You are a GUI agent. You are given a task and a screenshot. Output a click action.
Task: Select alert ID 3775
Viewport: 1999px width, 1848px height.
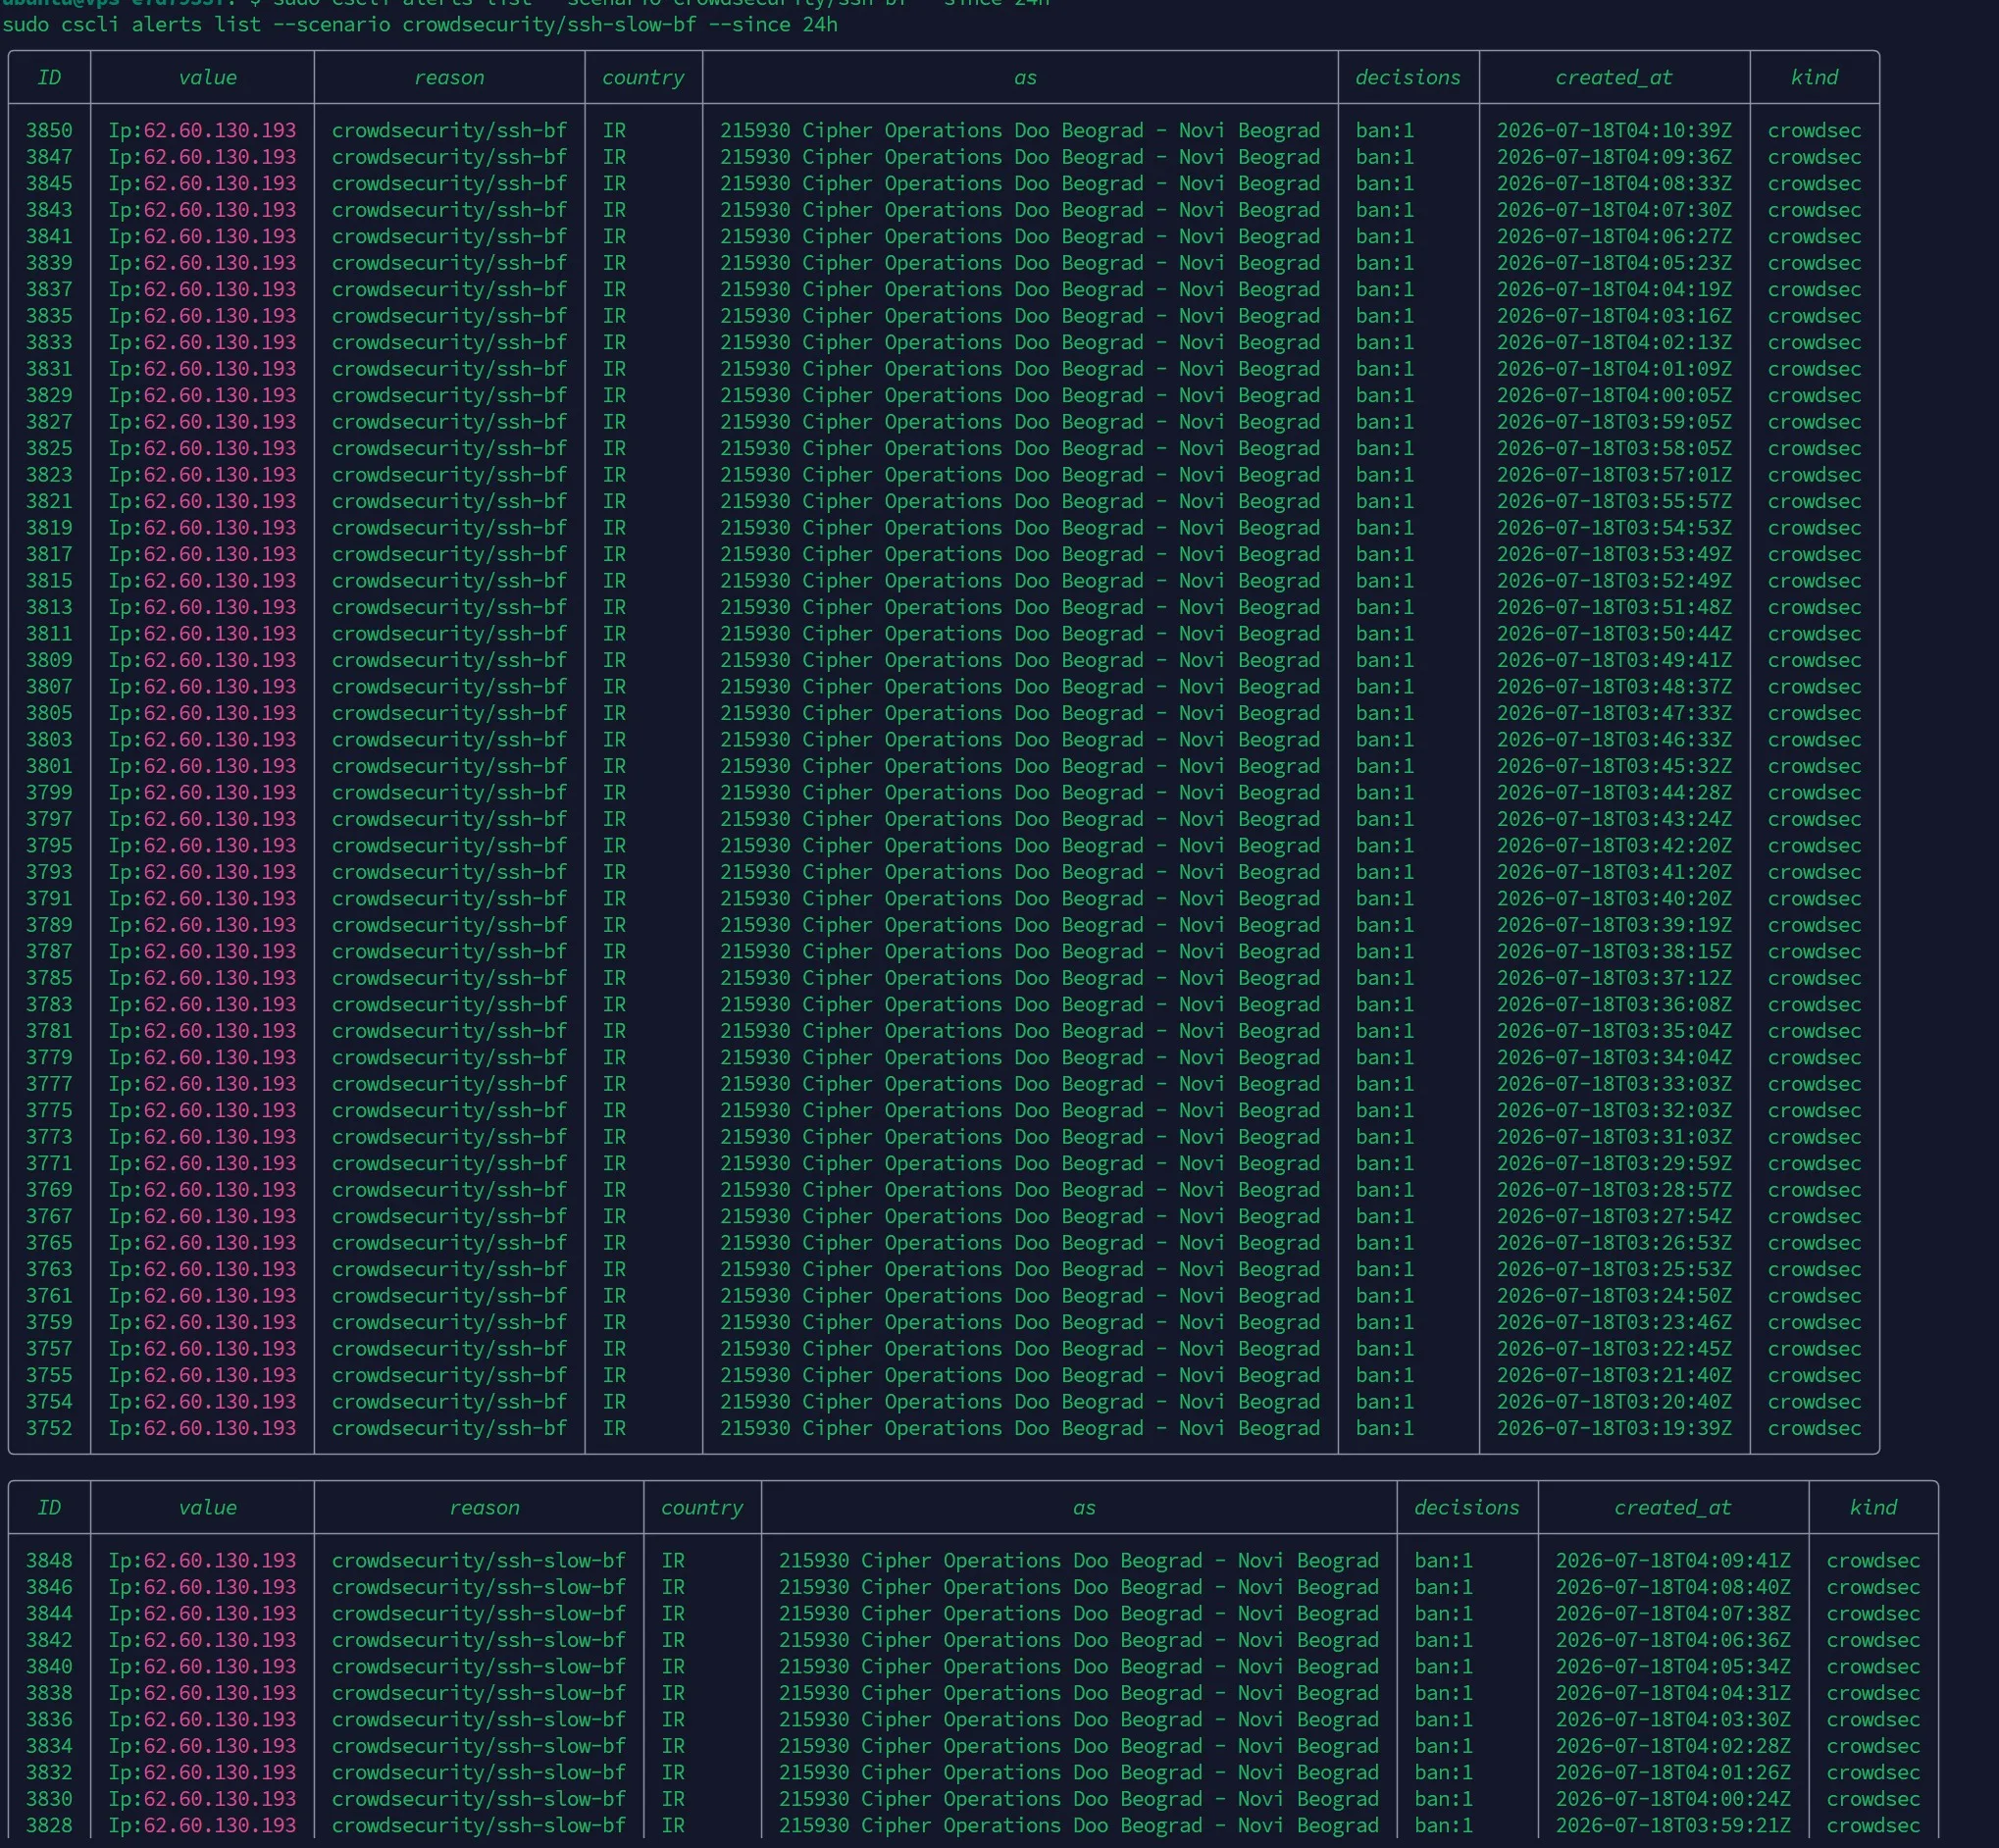49,1111
